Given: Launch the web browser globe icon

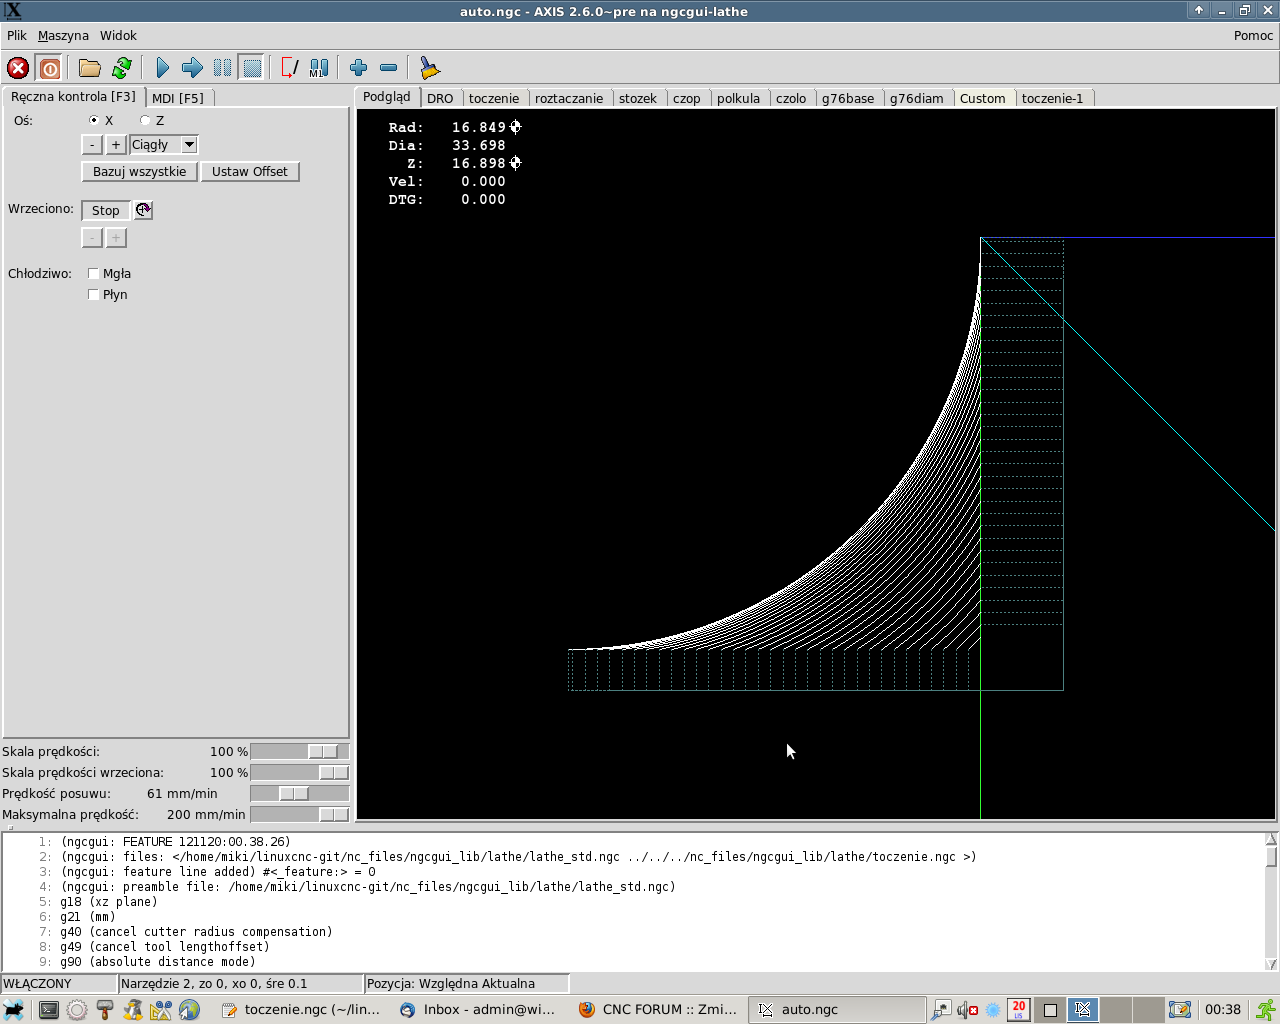Looking at the screenshot, I should [189, 1010].
